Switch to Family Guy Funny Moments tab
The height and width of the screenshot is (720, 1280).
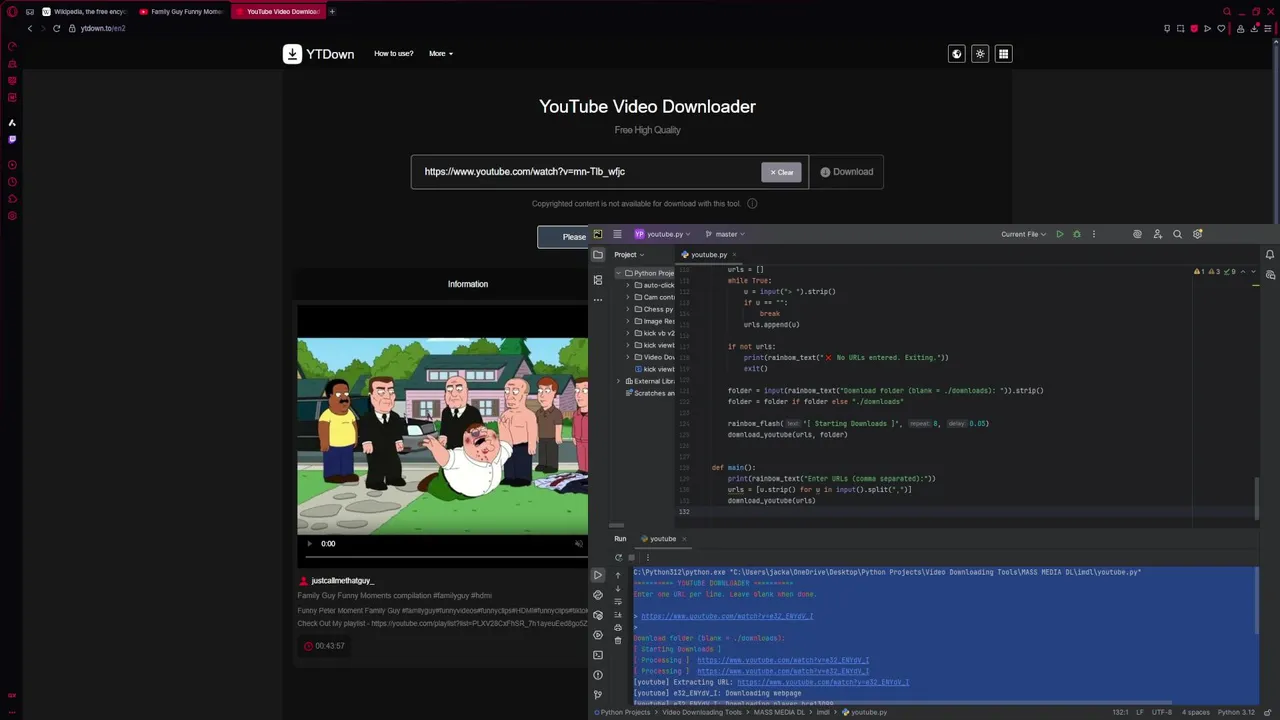[x=181, y=12]
